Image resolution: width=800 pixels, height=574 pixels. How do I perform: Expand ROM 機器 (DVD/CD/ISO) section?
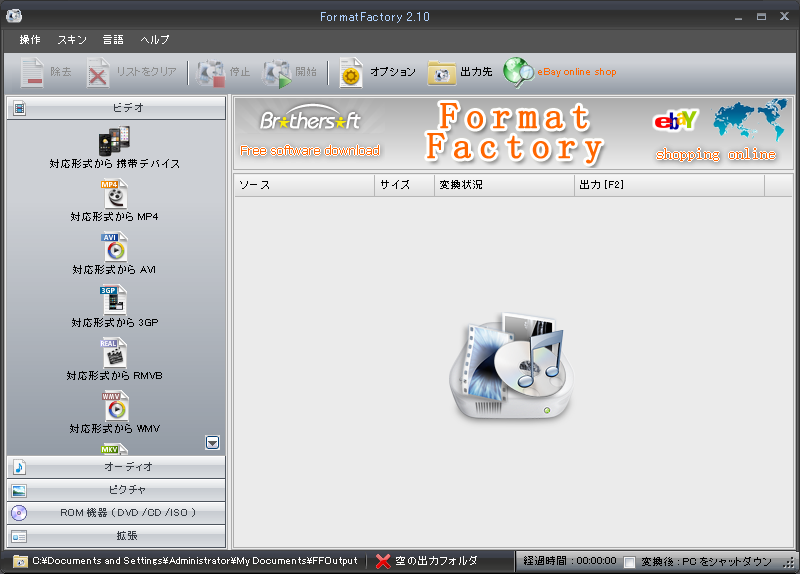[116, 513]
